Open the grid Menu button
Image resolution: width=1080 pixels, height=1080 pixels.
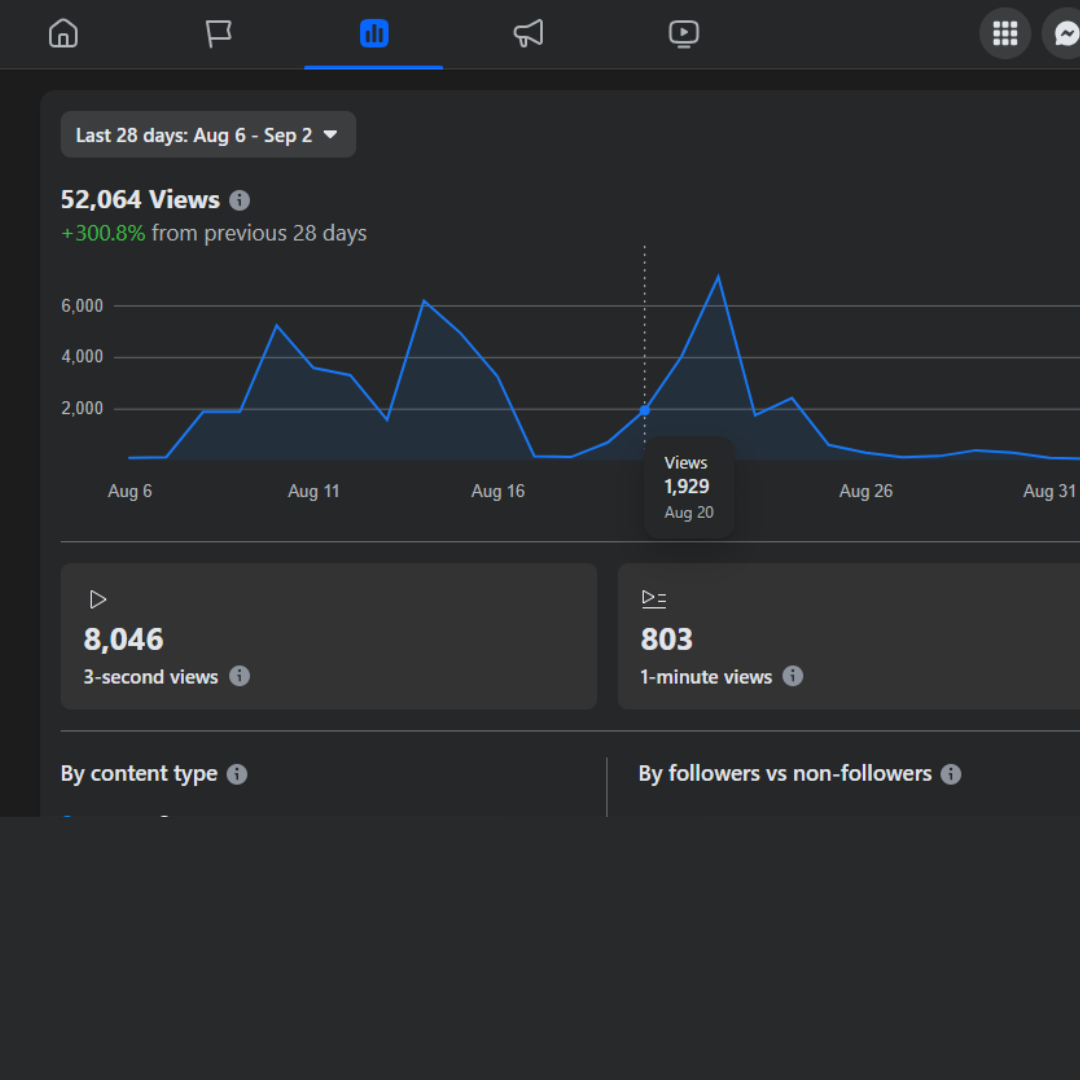point(1005,33)
